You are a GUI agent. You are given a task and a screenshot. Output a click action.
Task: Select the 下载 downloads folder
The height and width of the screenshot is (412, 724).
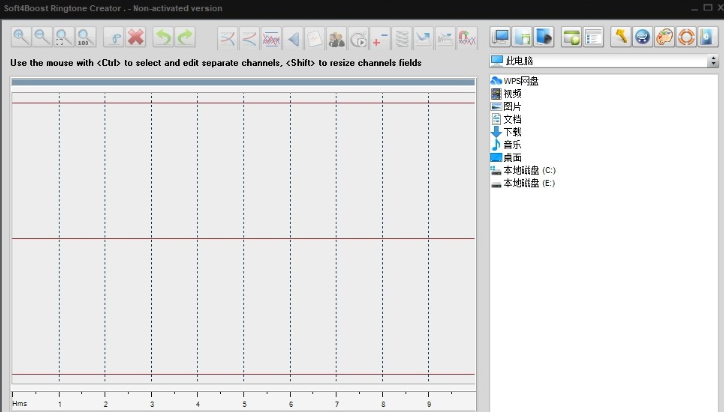click(x=512, y=132)
